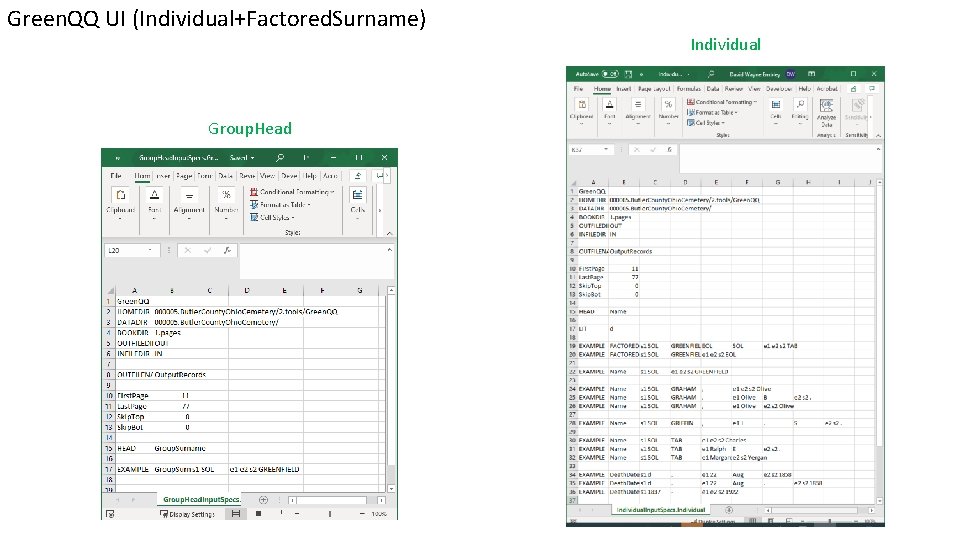Select Insert tab in Individual window

click(x=623, y=89)
